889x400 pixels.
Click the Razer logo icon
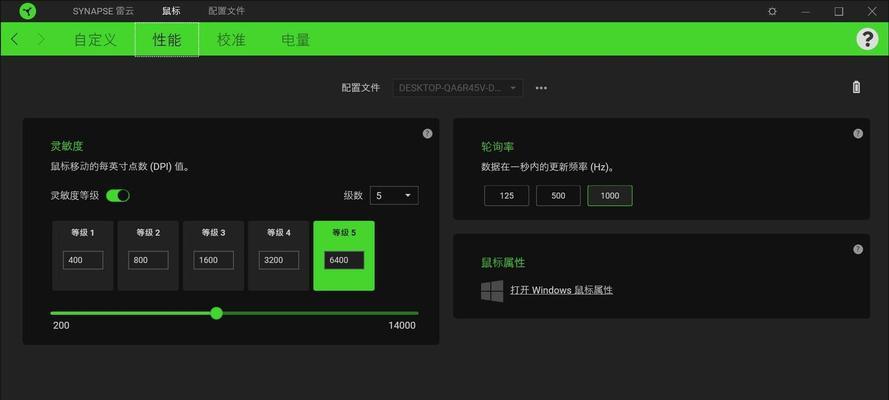click(x=27, y=11)
